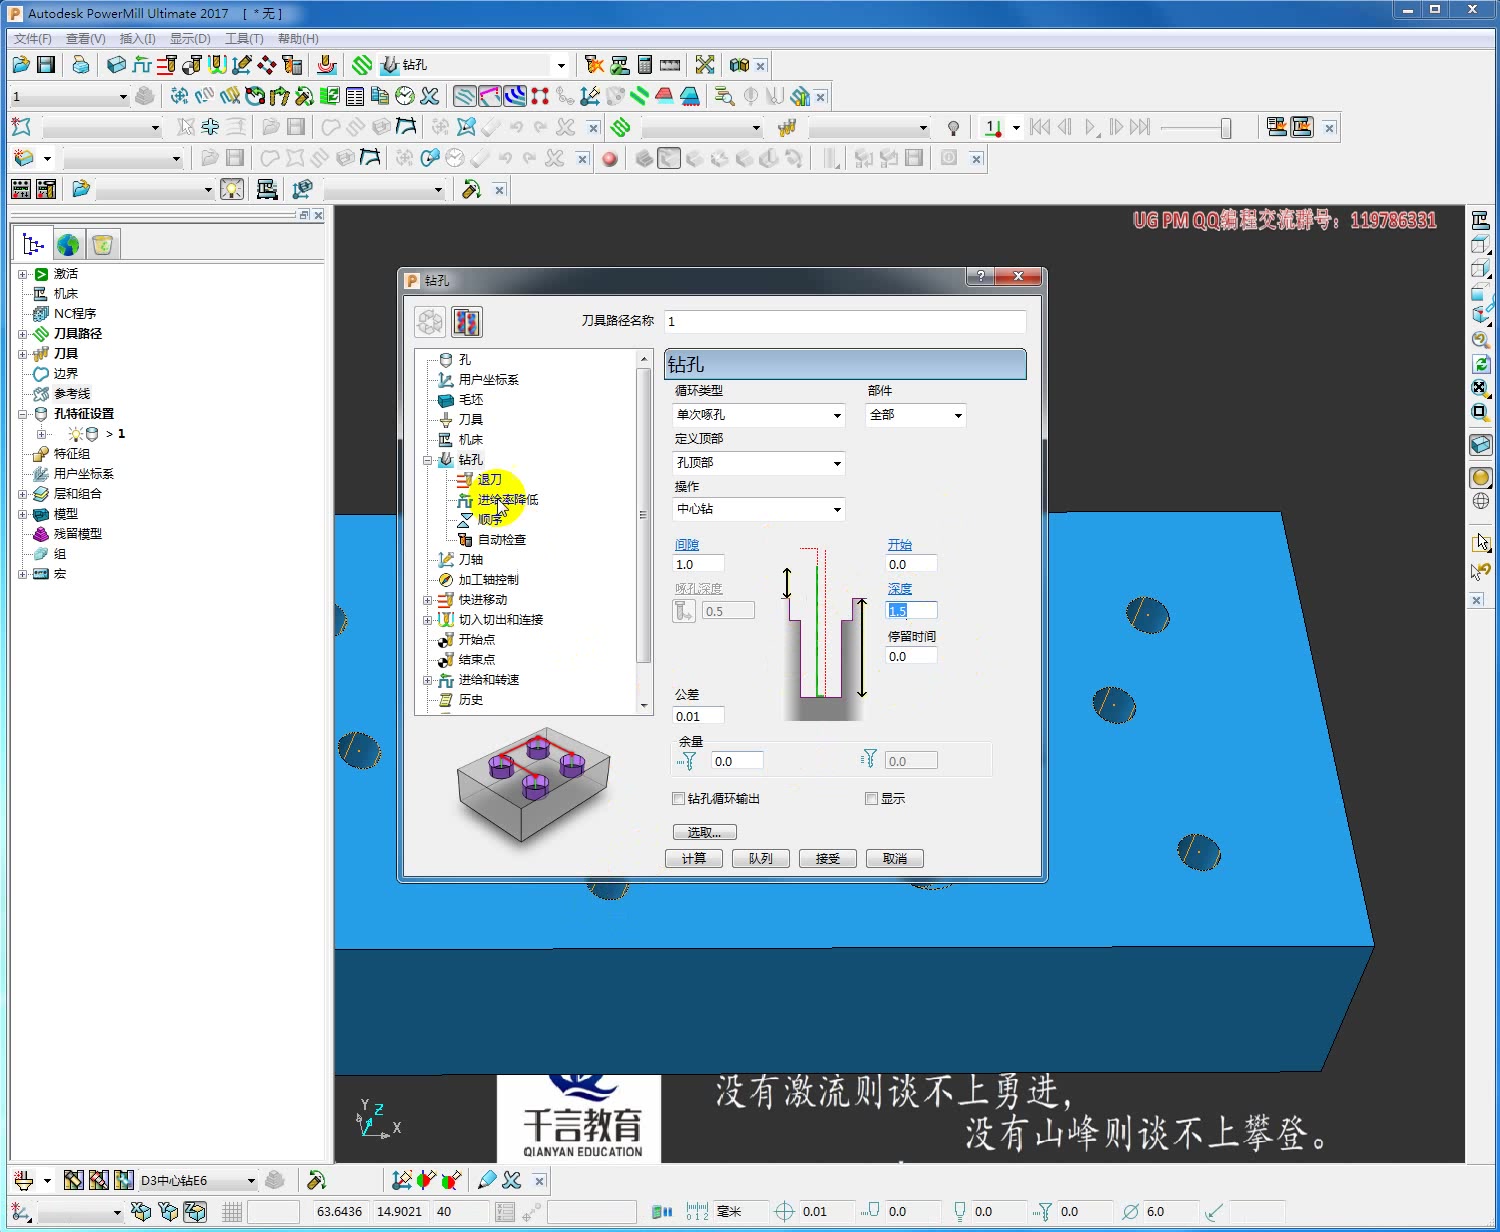The width and height of the screenshot is (1500, 1232).
Task: Click the cursor selection icon in view toolbar
Action: coord(1480,543)
